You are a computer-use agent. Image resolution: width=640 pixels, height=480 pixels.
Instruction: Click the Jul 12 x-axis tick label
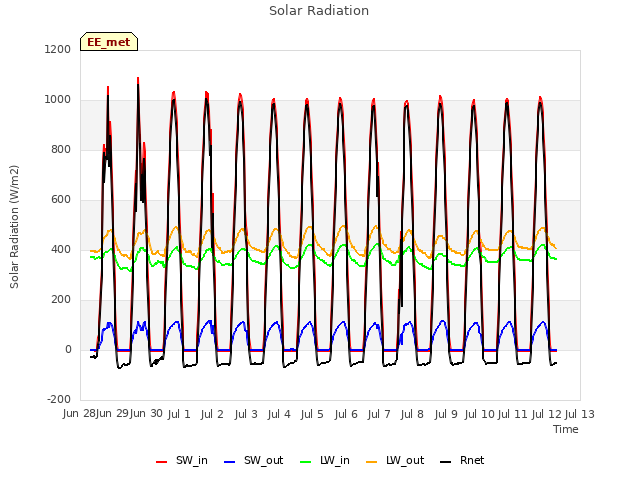(547, 414)
